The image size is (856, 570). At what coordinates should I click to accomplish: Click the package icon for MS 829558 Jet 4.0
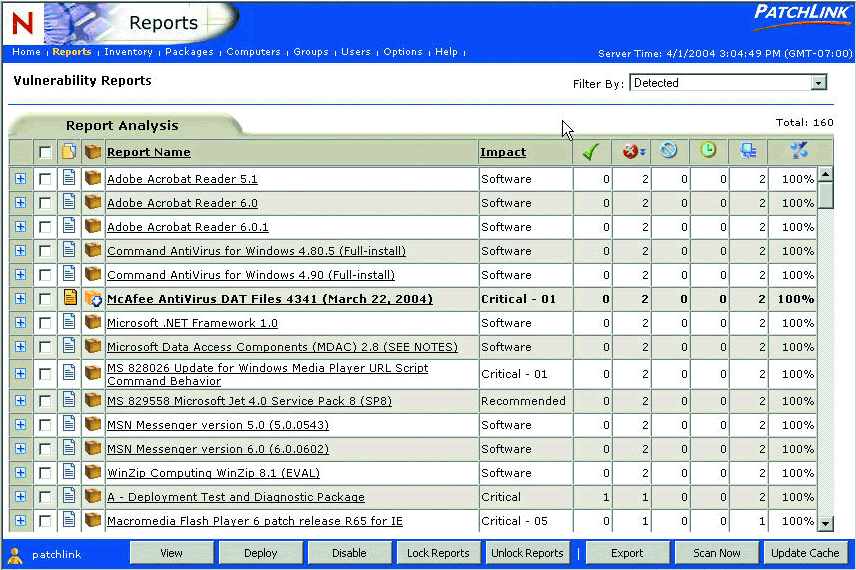coord(93,400)
